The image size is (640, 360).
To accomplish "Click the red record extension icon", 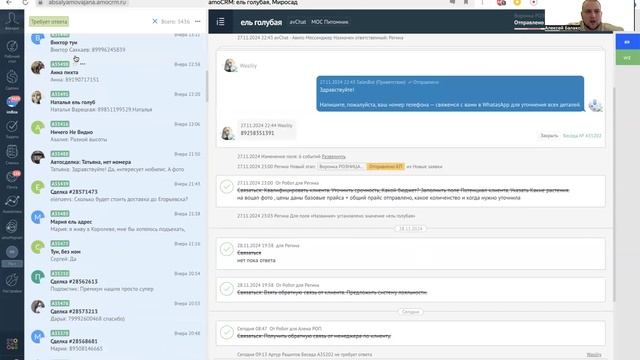I will [x=533, y=2].
